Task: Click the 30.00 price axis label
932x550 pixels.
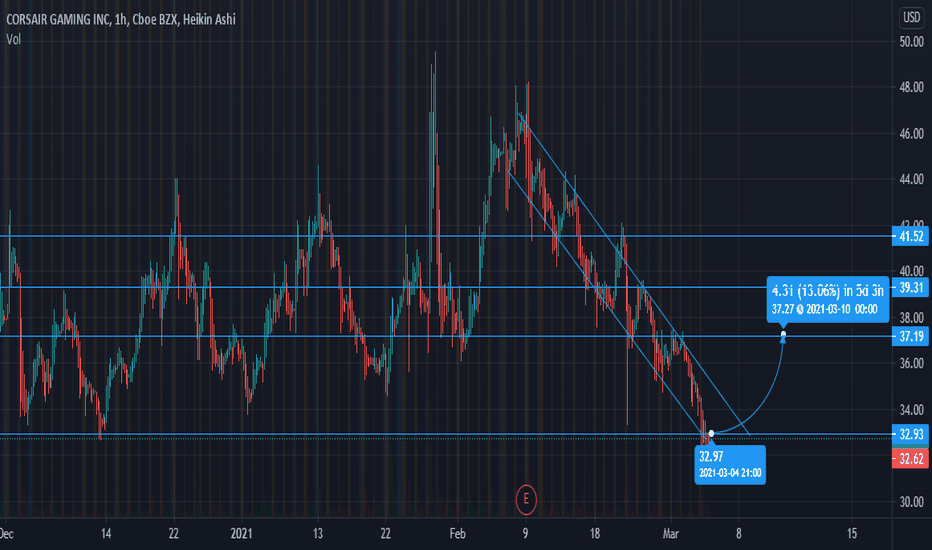Action: click(x=911, y=502)
